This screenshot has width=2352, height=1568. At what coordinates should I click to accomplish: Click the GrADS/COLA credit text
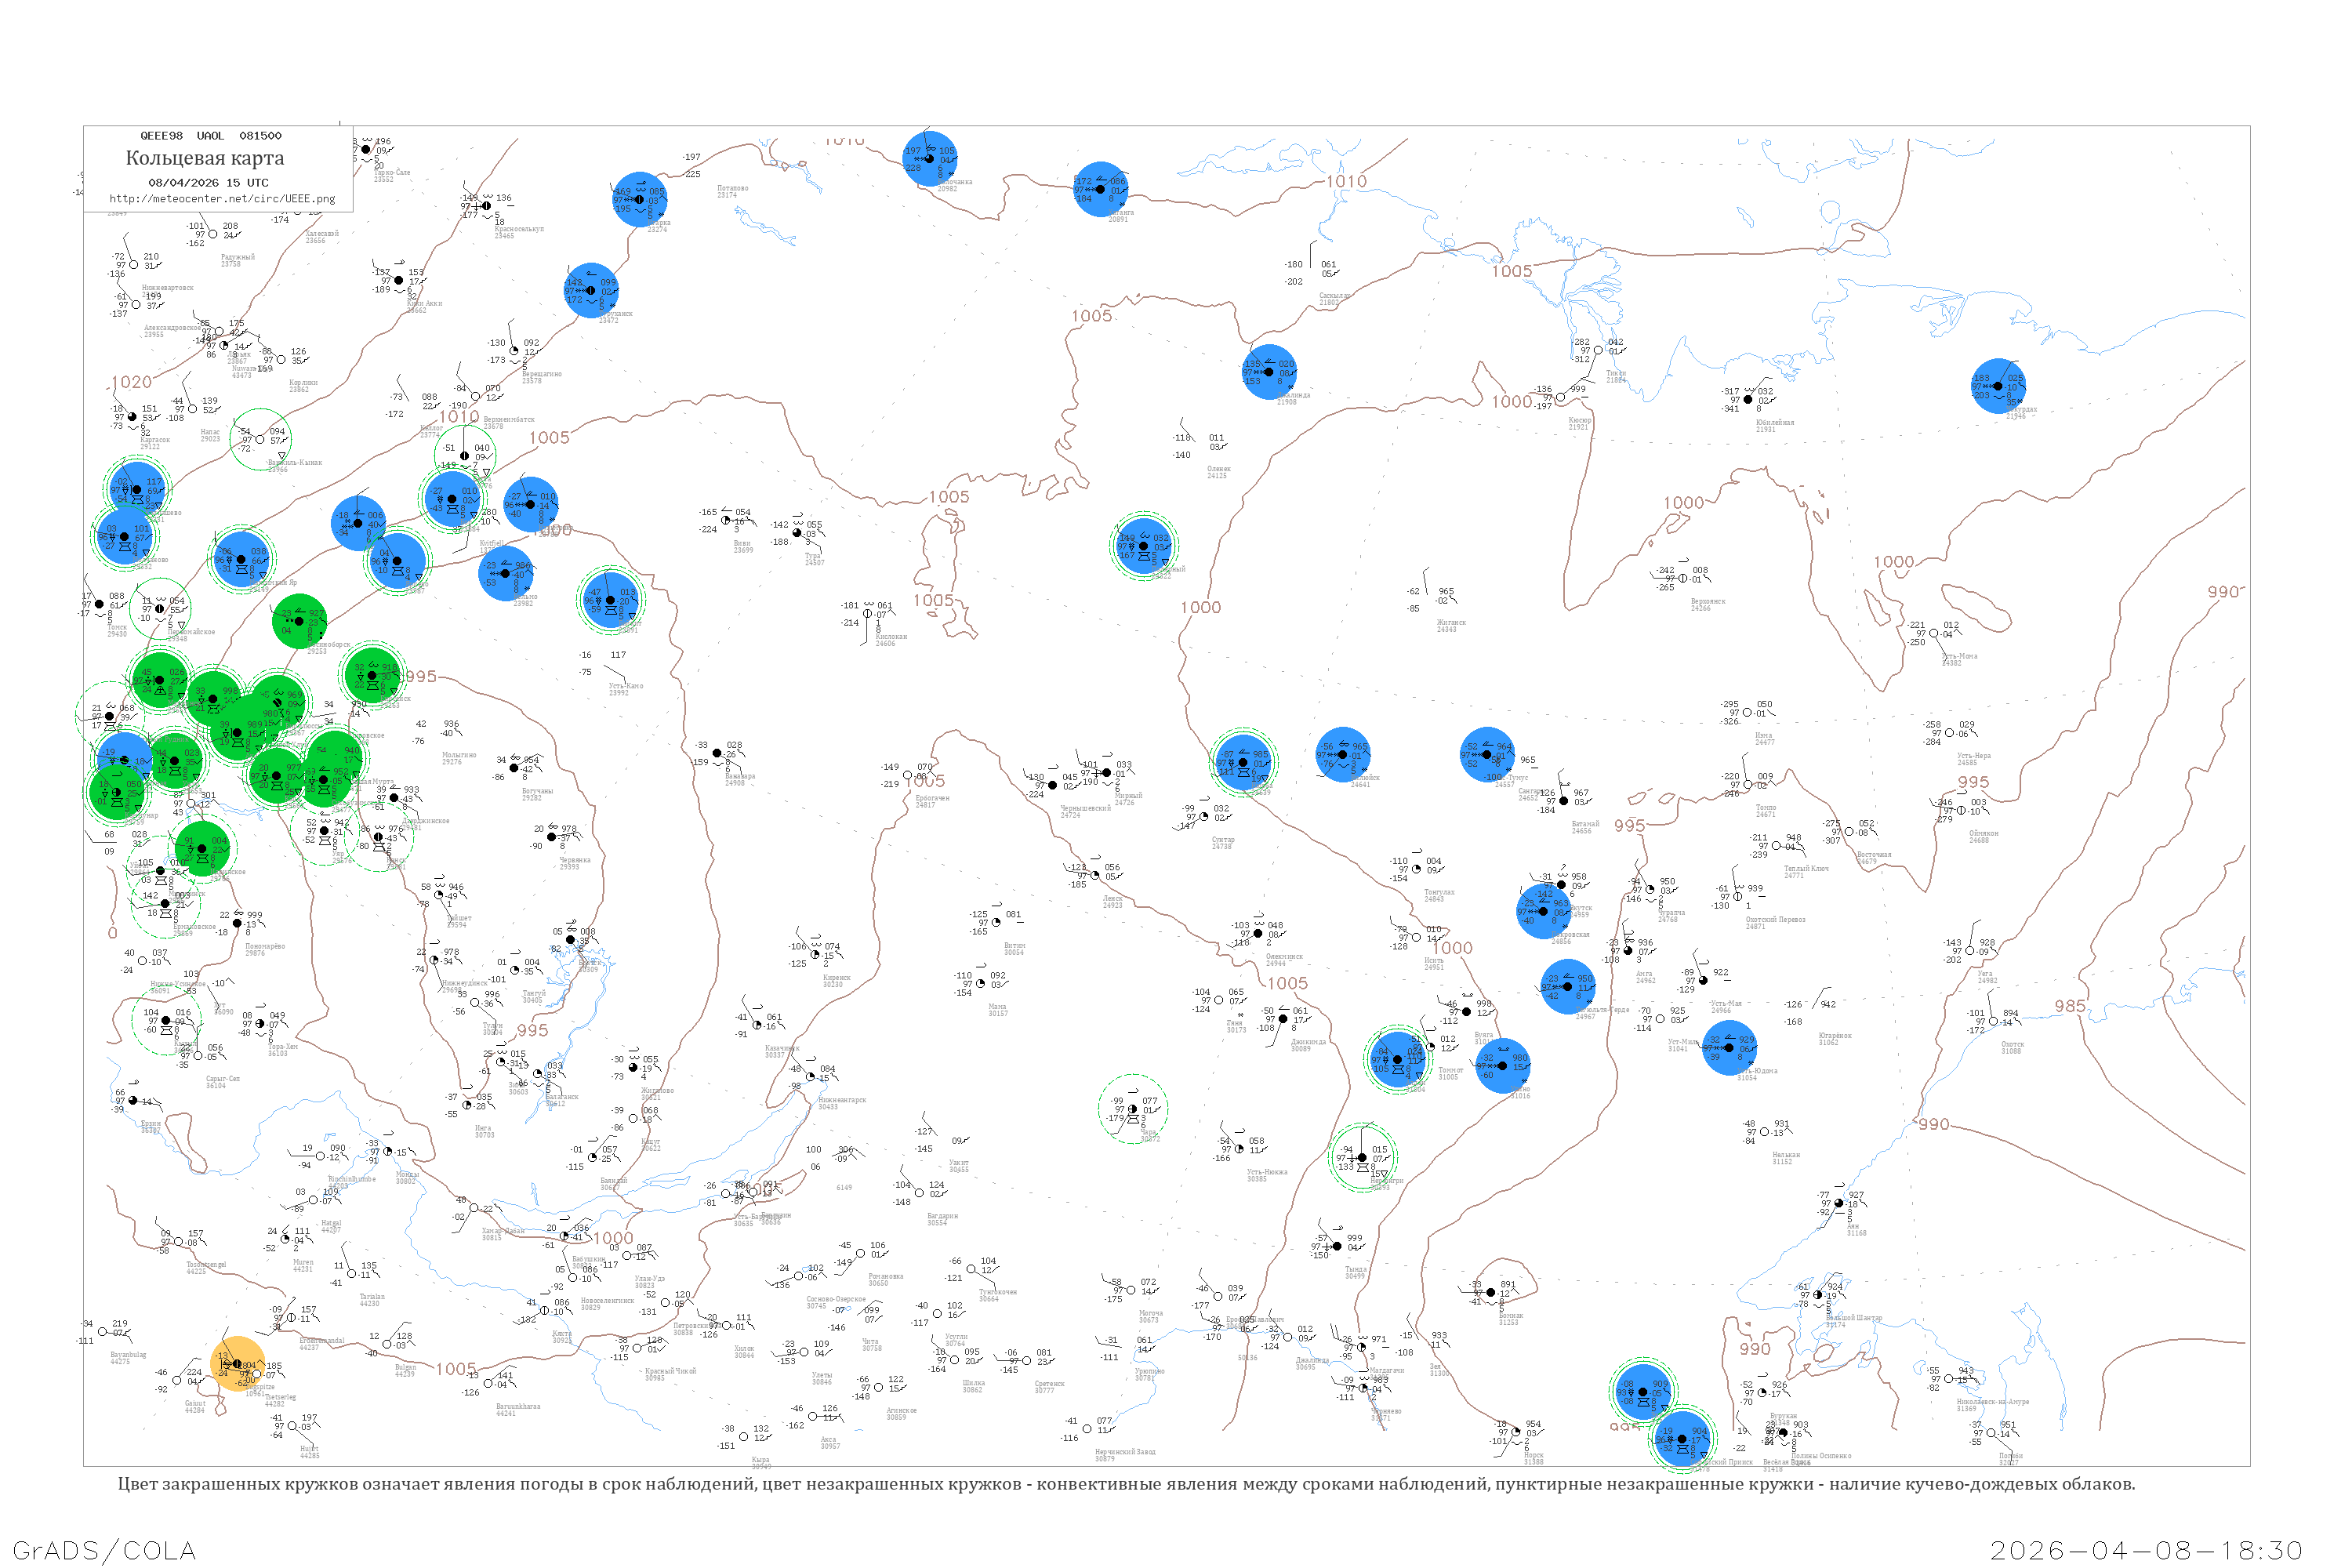coord(104,1550)
